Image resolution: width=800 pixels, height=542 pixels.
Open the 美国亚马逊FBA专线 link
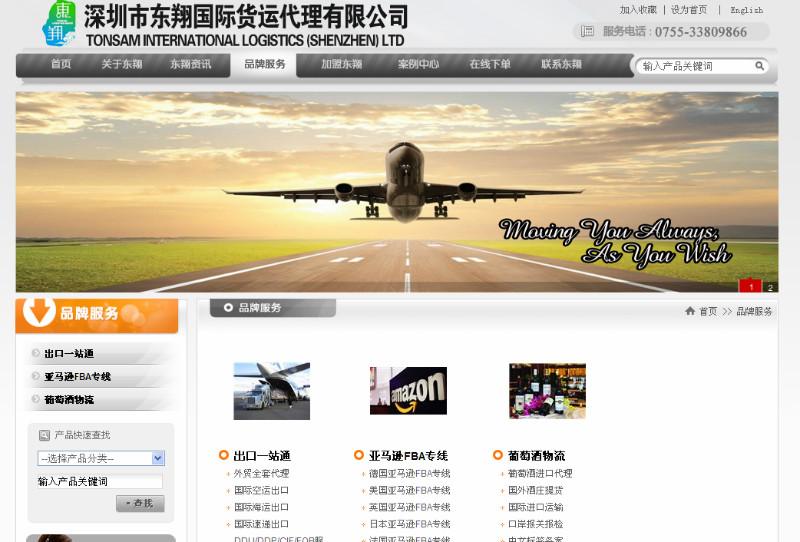(x=409, y=490)
